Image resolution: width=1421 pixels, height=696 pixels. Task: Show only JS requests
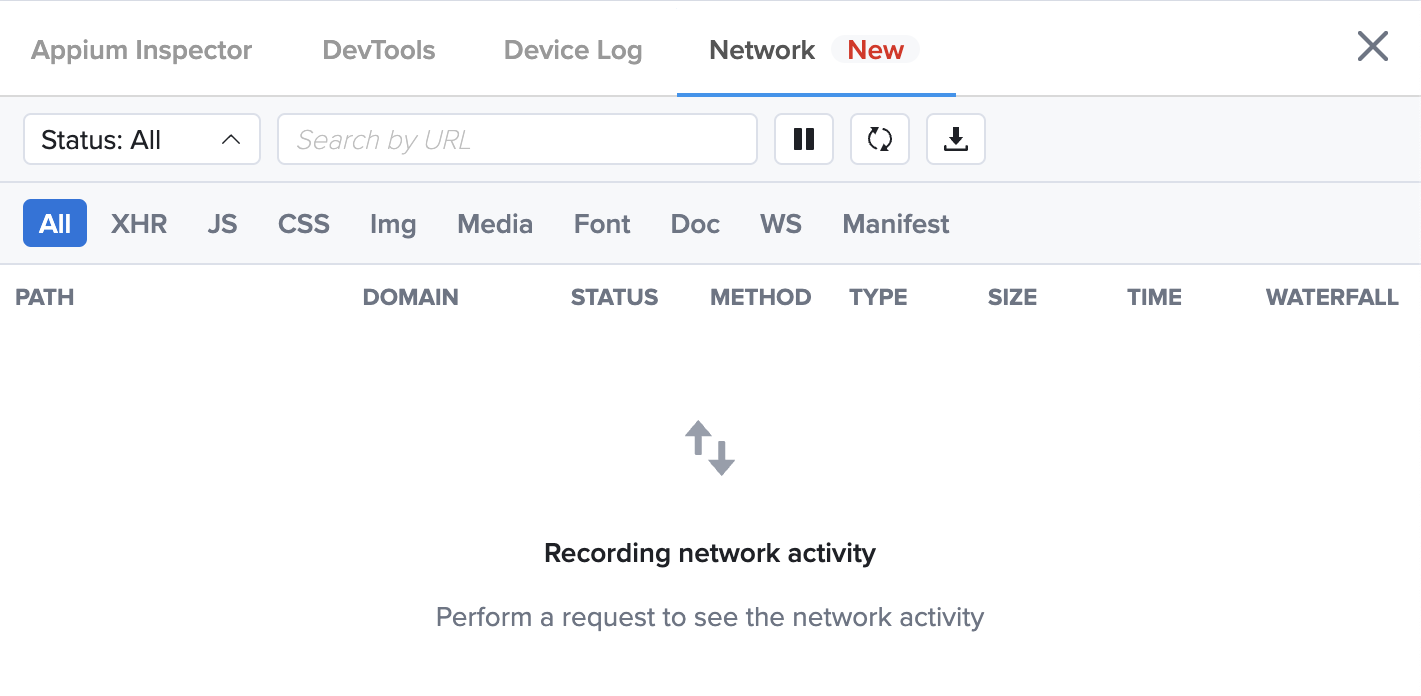[222, 223]
